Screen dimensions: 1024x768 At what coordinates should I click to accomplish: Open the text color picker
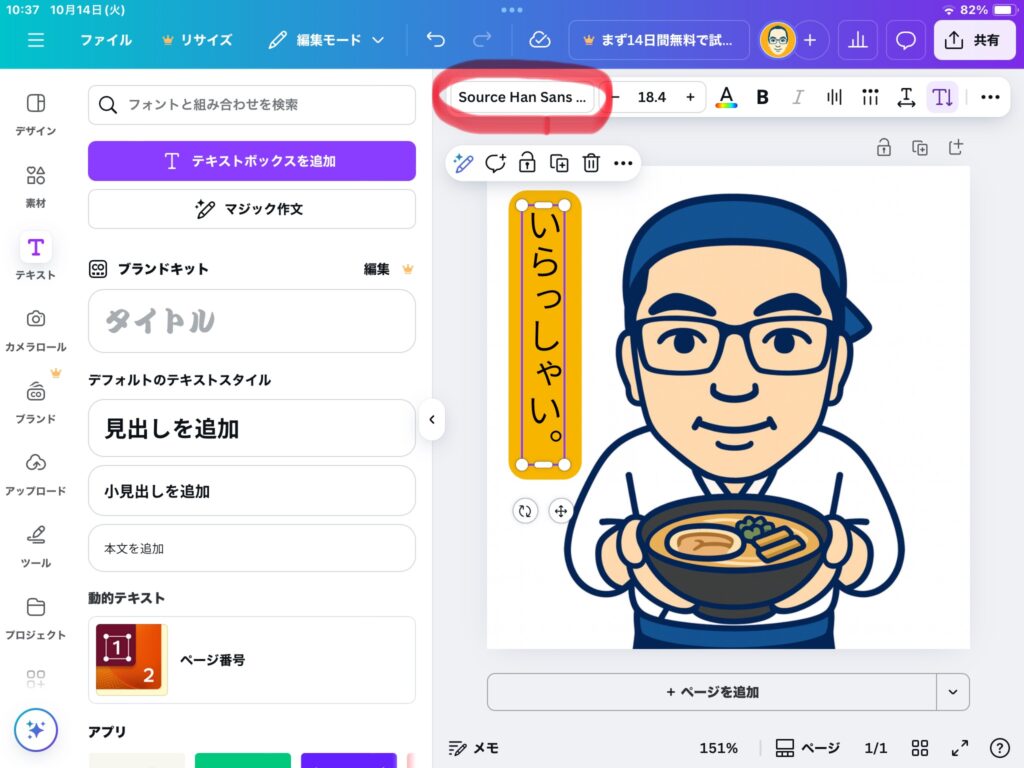727,97
